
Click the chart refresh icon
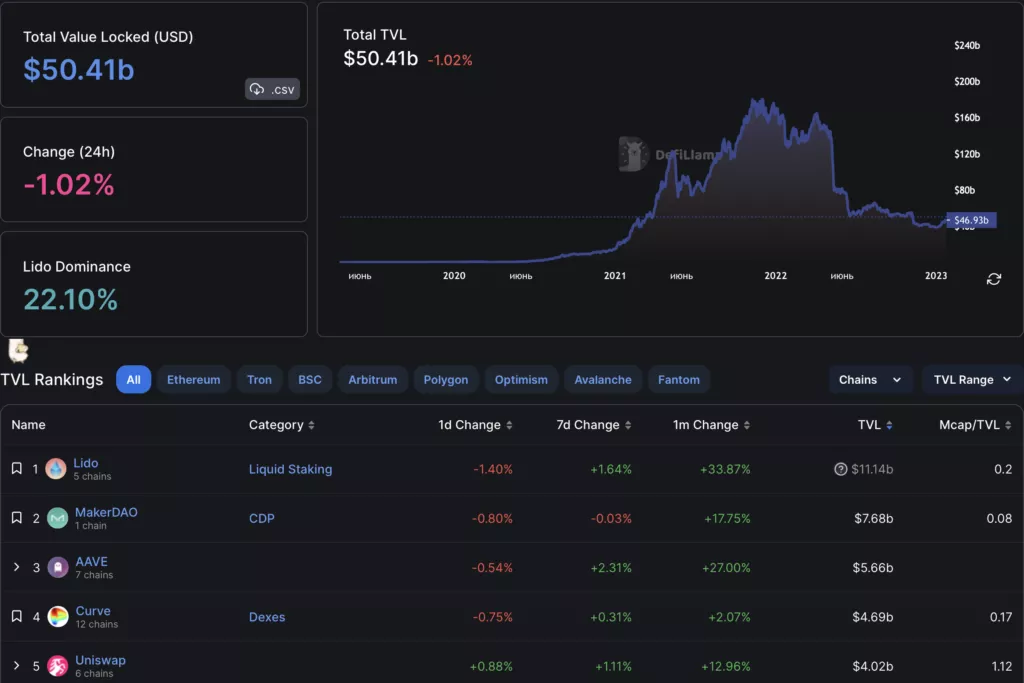tap(993, 279)
